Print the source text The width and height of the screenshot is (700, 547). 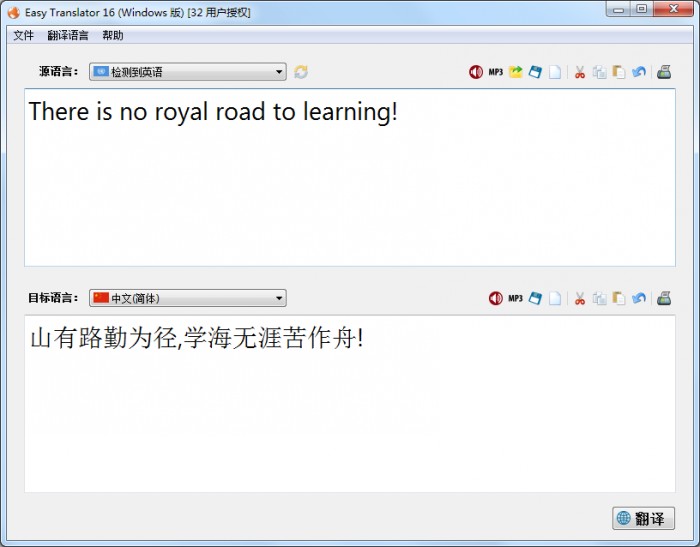664,72
